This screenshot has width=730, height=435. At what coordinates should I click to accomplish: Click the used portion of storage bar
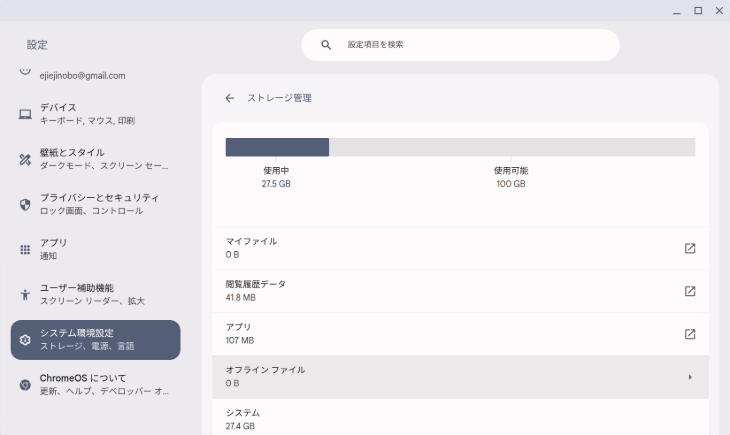[x=277, y=147]
